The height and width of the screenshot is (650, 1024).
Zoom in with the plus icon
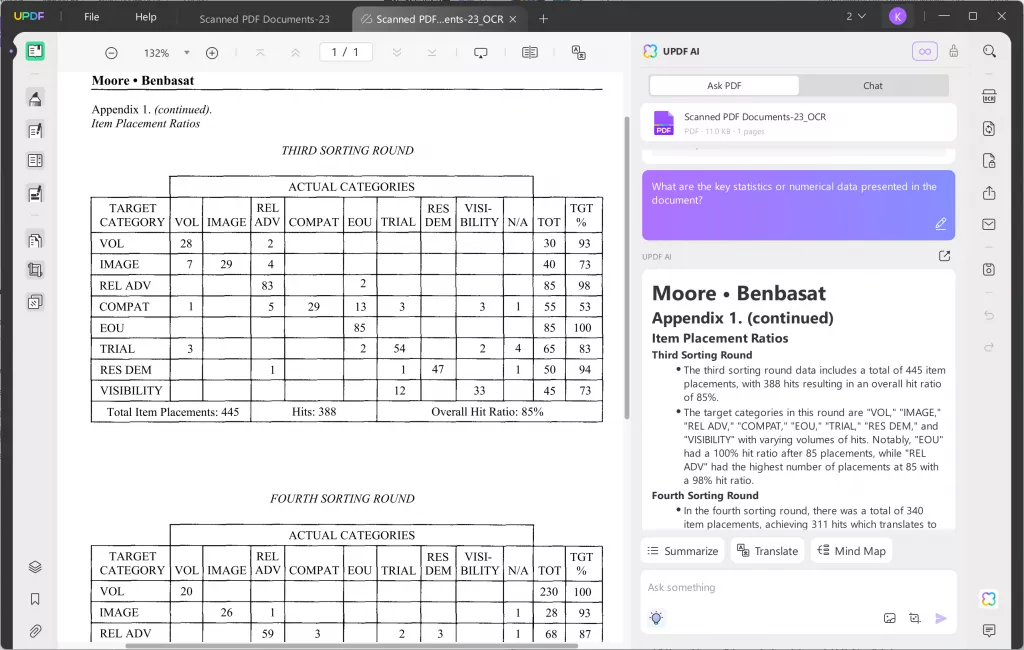pos(212,53)
